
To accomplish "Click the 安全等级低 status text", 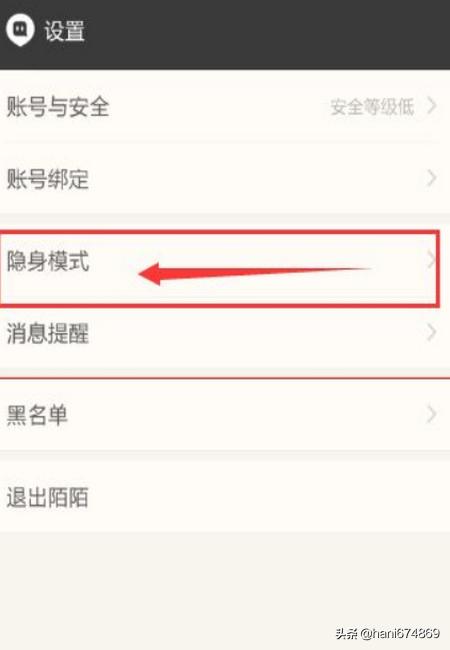I will pyautogui.click(x=372, y=107).
